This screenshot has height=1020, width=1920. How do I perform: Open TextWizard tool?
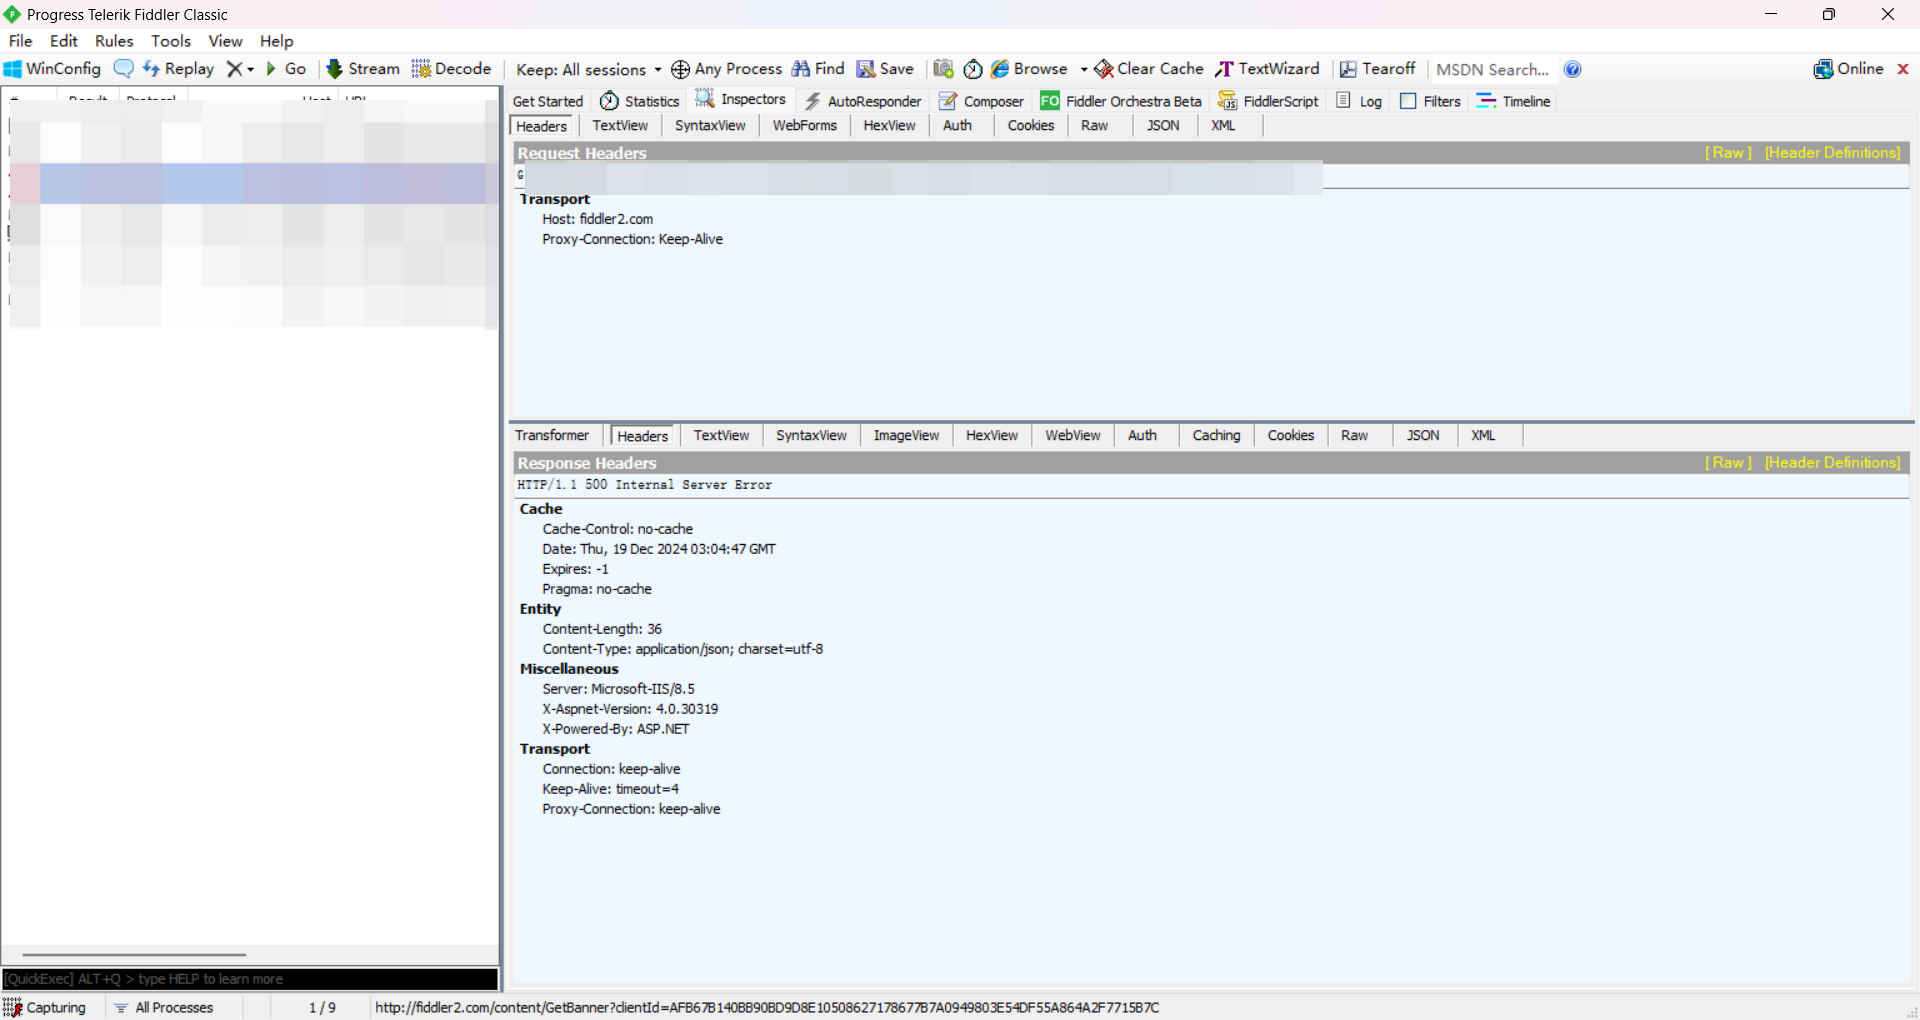[x=1267, y=69]
